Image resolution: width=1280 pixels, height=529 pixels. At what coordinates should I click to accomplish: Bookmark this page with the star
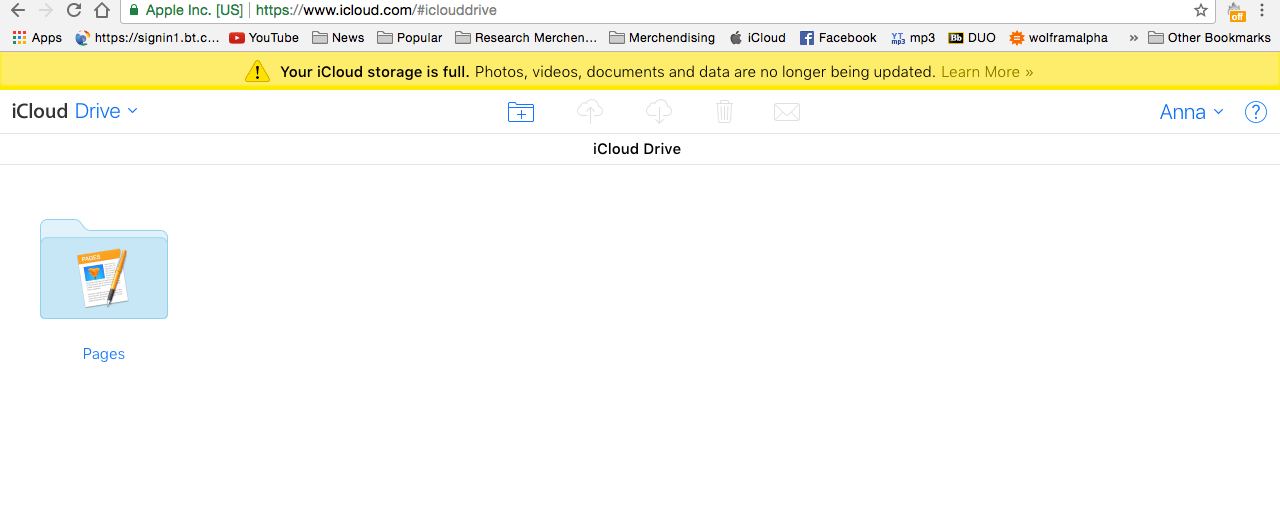1201,11
